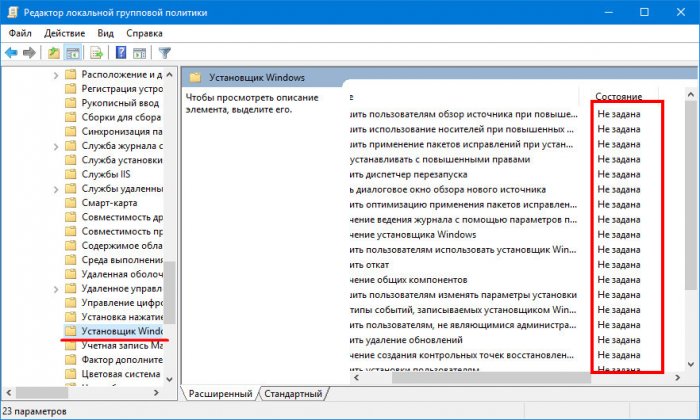The height and width of the screenshot is (420, 700).
Task: Select the Удаленная оболоч folder
Action: click(x=114, y=274)
